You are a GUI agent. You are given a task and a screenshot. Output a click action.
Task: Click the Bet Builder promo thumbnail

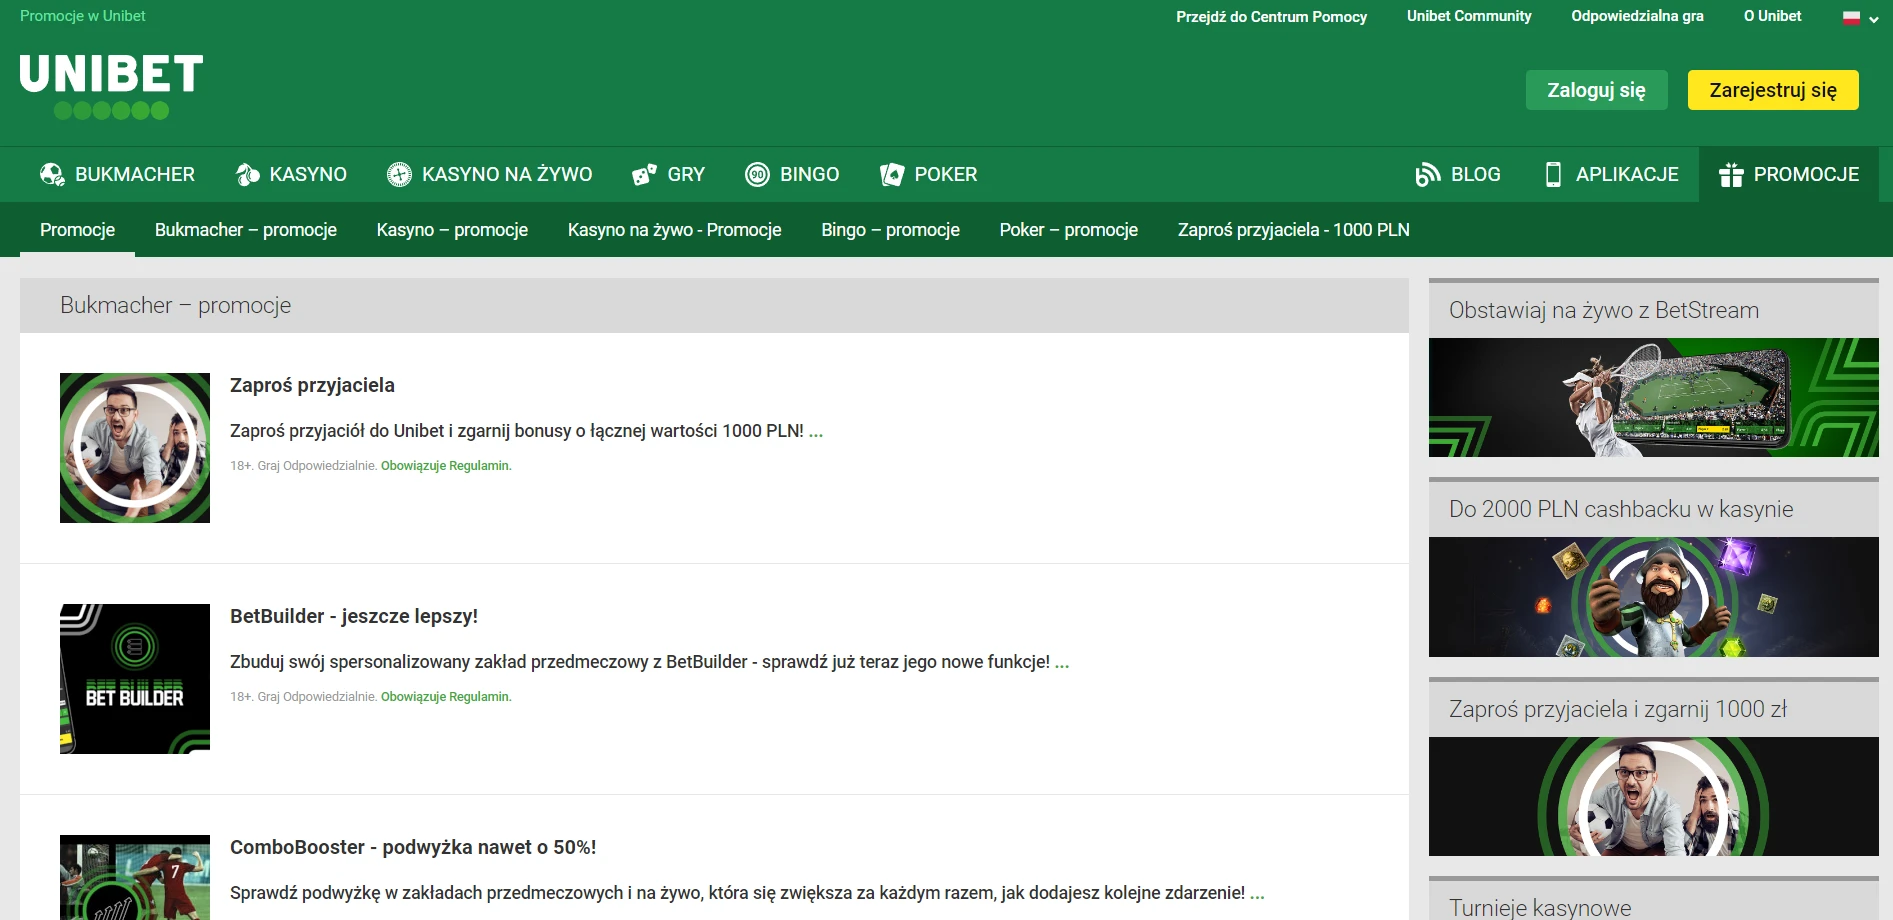coord(135,679)
